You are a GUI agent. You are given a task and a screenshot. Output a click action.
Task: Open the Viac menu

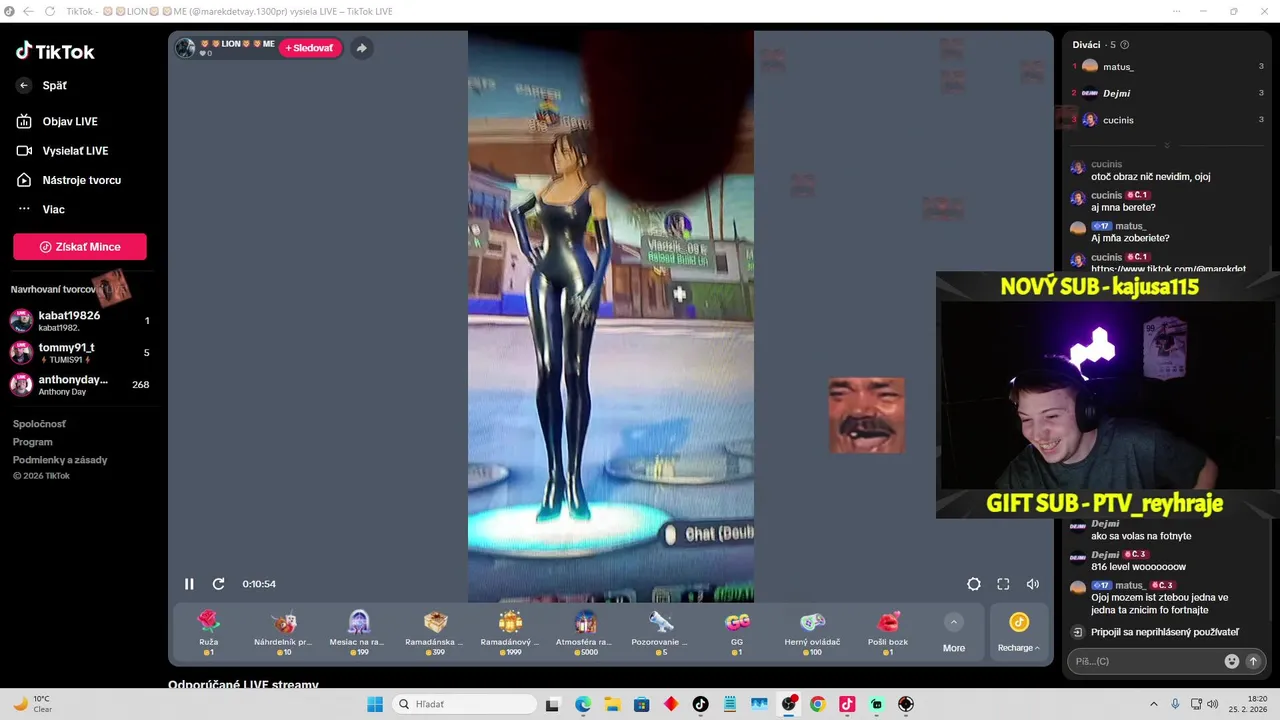click(41, 209)
